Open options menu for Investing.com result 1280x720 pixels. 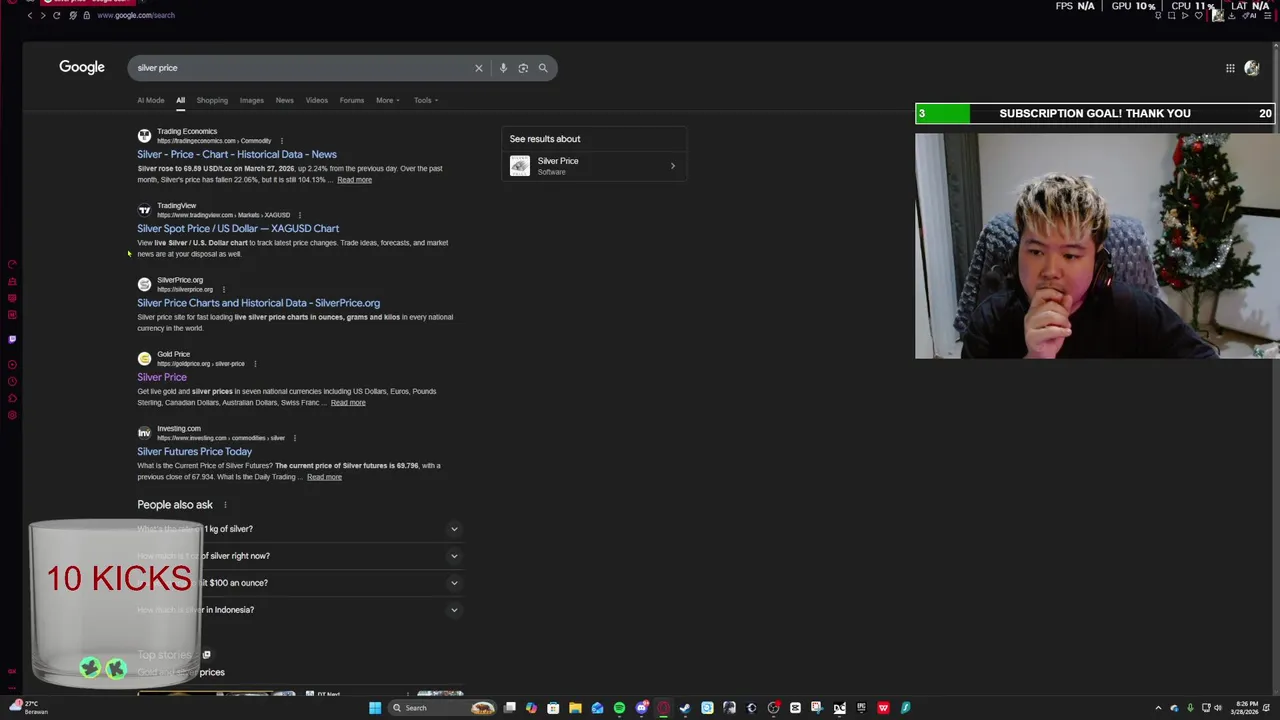[x=294, y=438]
